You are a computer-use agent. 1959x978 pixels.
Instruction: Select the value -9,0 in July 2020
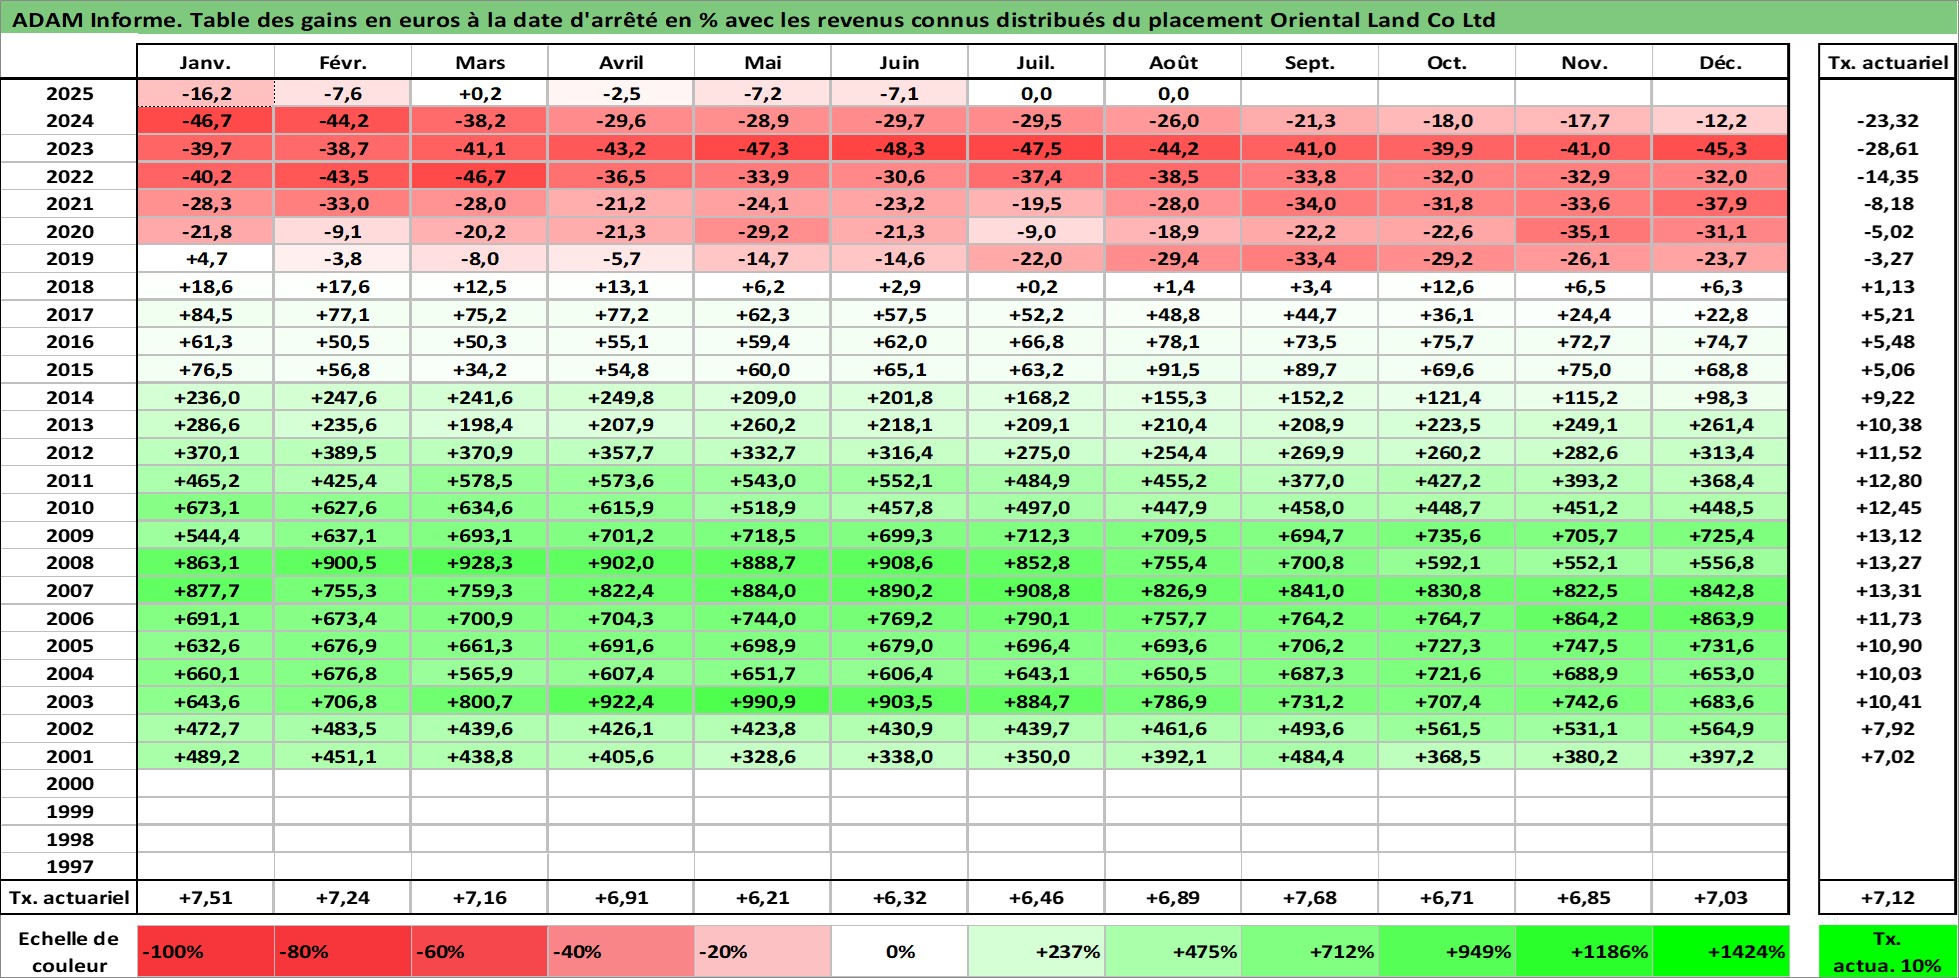pyautogui.click(x=1036, y=231)
